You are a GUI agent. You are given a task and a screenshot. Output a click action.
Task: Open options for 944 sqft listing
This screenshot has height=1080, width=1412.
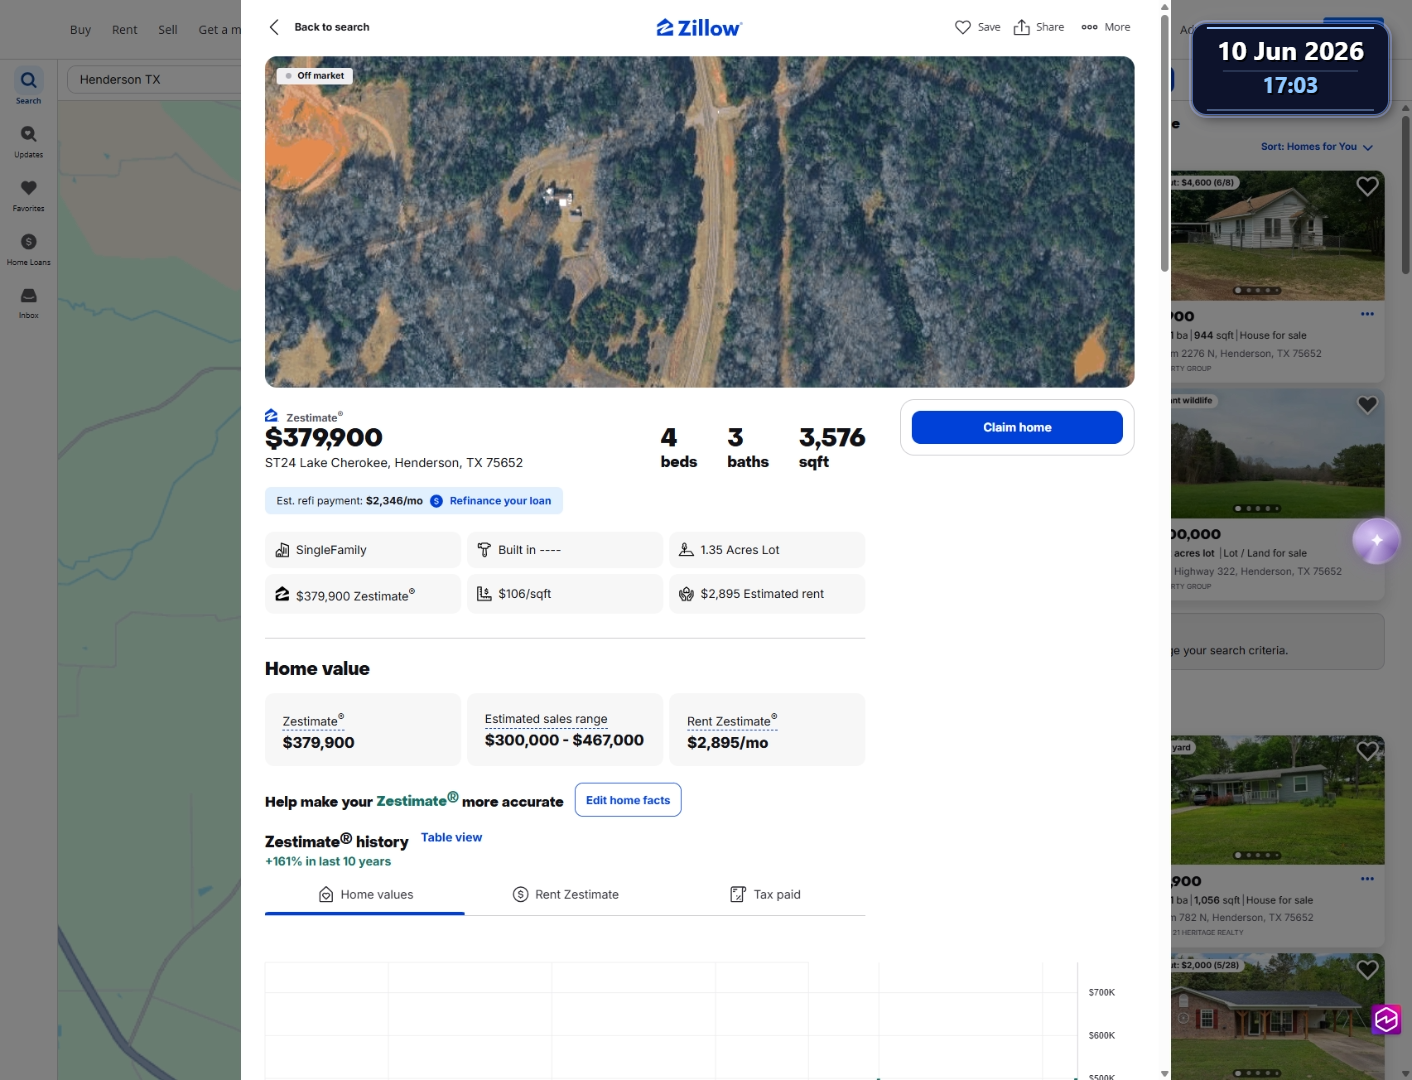tap(1367, 314)
